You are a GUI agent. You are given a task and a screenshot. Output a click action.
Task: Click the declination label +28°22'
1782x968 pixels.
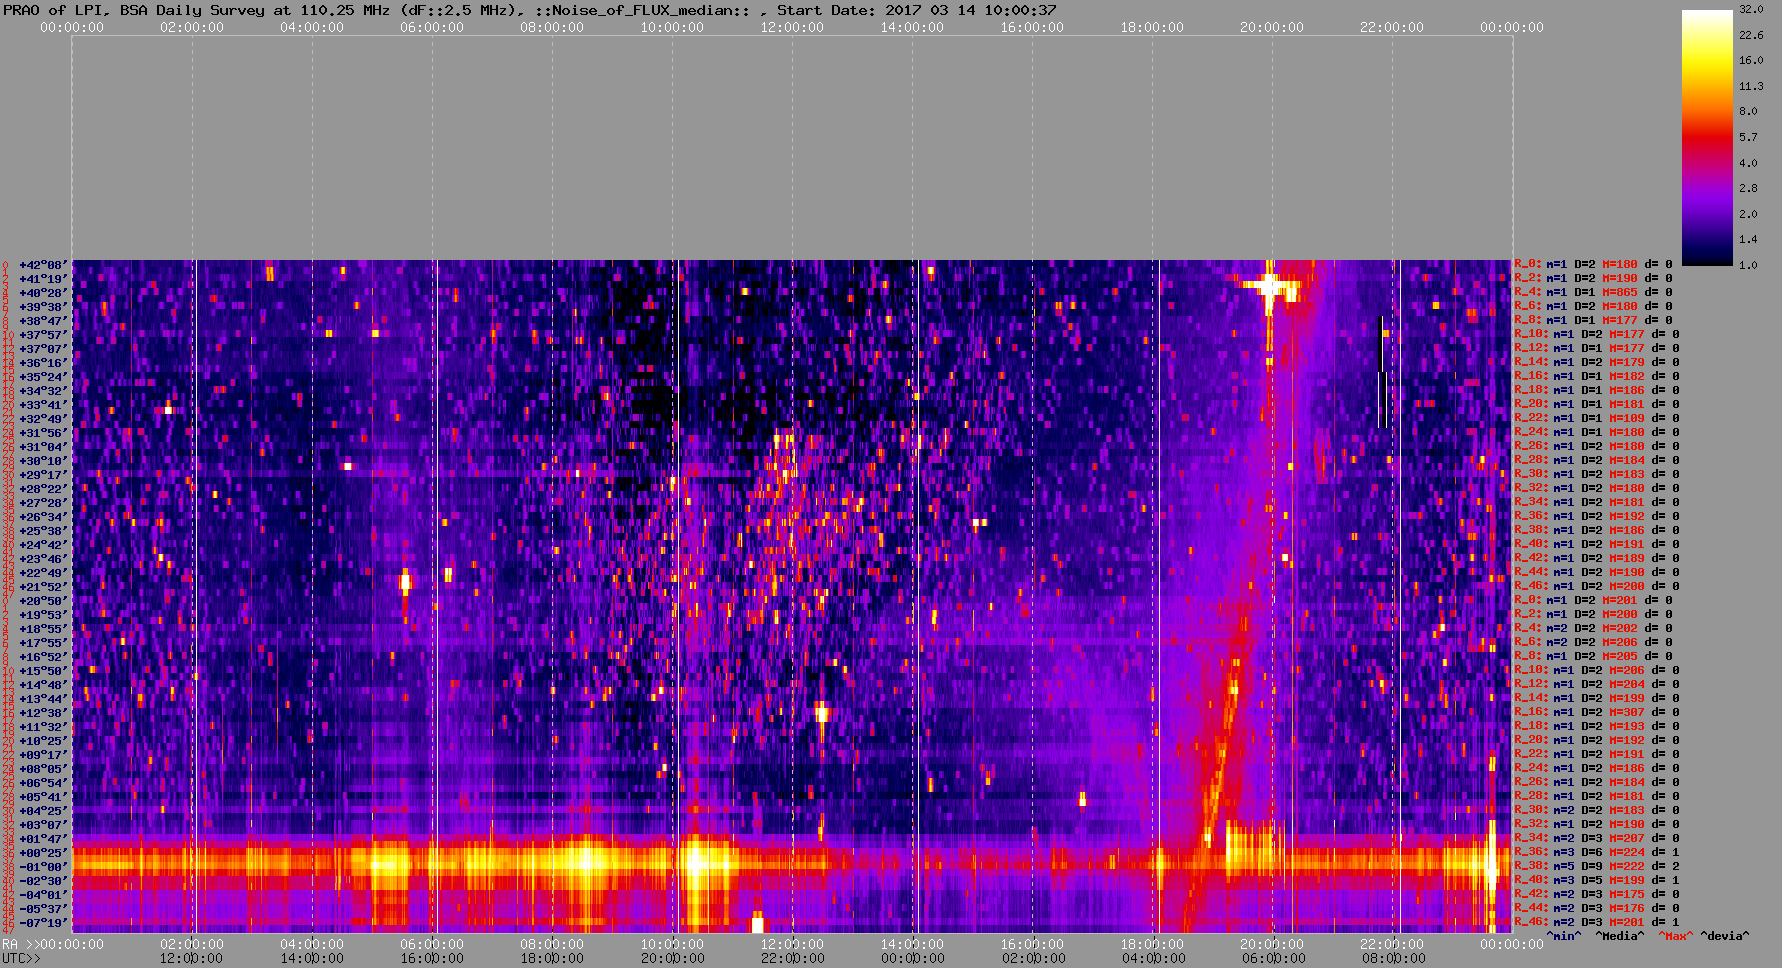[43, 489]
